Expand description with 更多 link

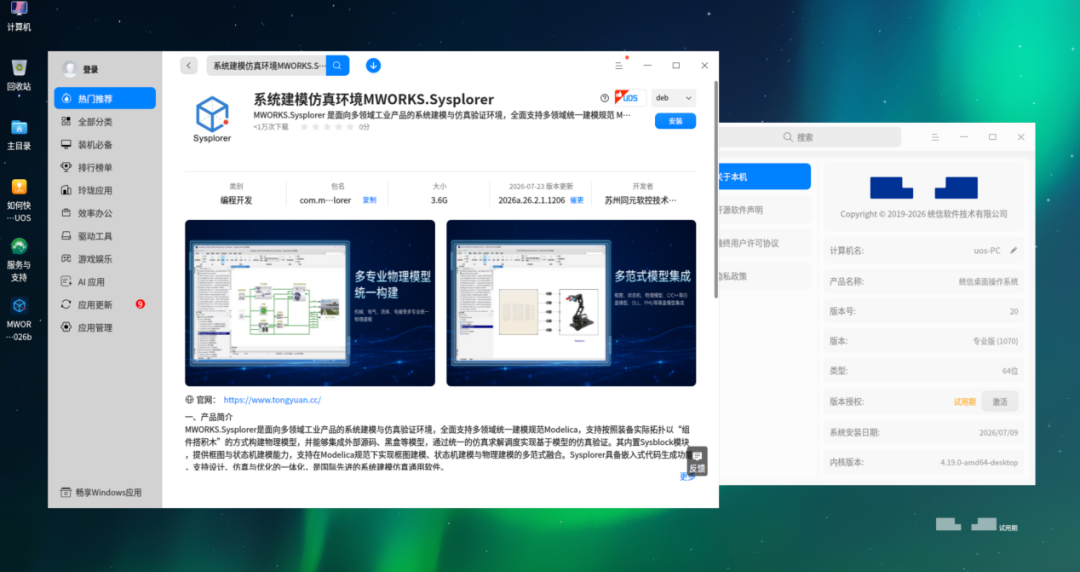(687, 477)
